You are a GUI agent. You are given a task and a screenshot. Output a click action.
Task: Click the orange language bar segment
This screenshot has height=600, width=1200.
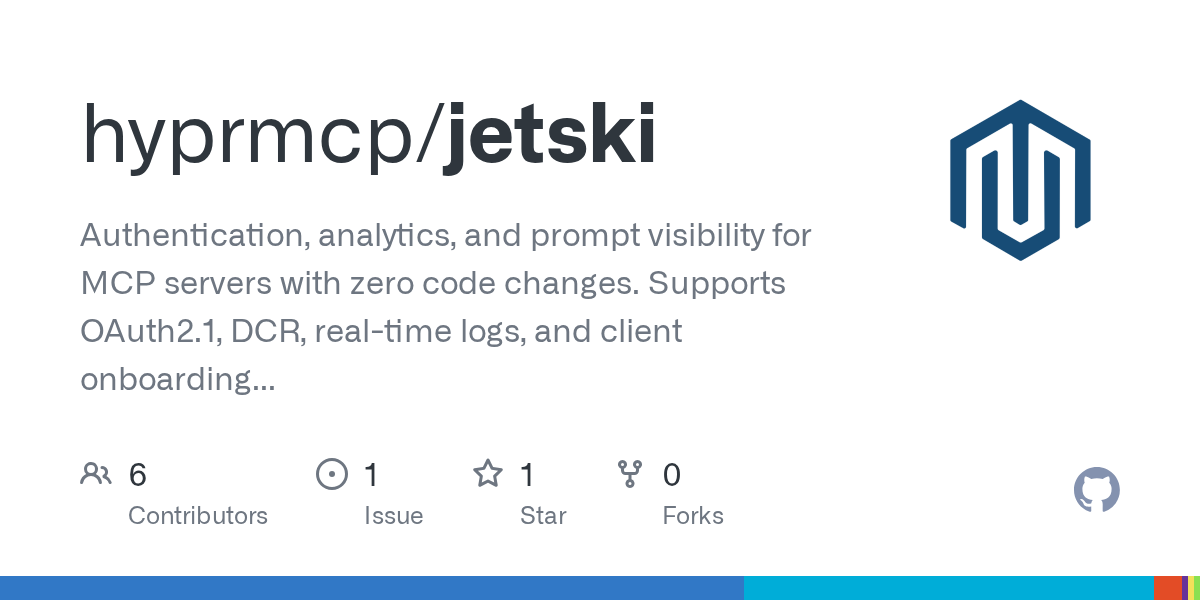pyautogui.click(x=1167, y=588)
